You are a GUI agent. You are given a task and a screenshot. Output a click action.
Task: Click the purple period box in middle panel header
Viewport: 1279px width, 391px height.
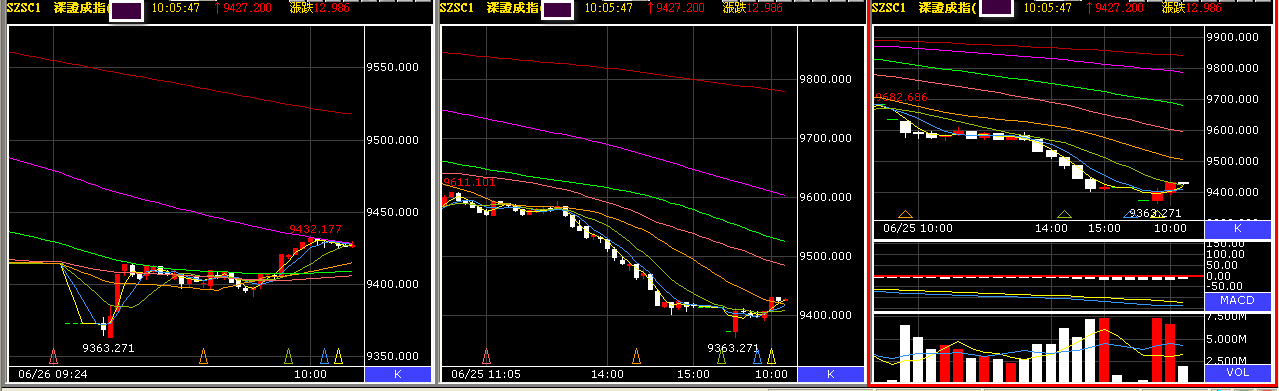coord(557,10)
